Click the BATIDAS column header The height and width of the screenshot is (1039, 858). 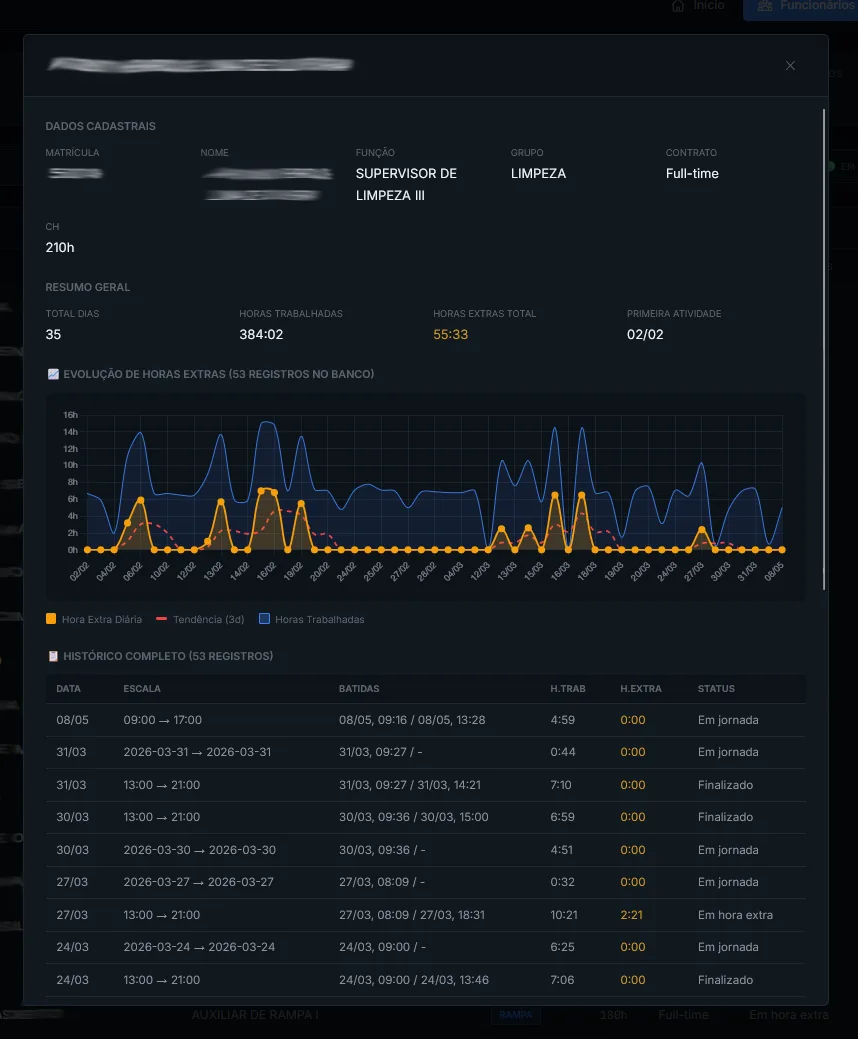pyautogui.click(x=359, y=688)
